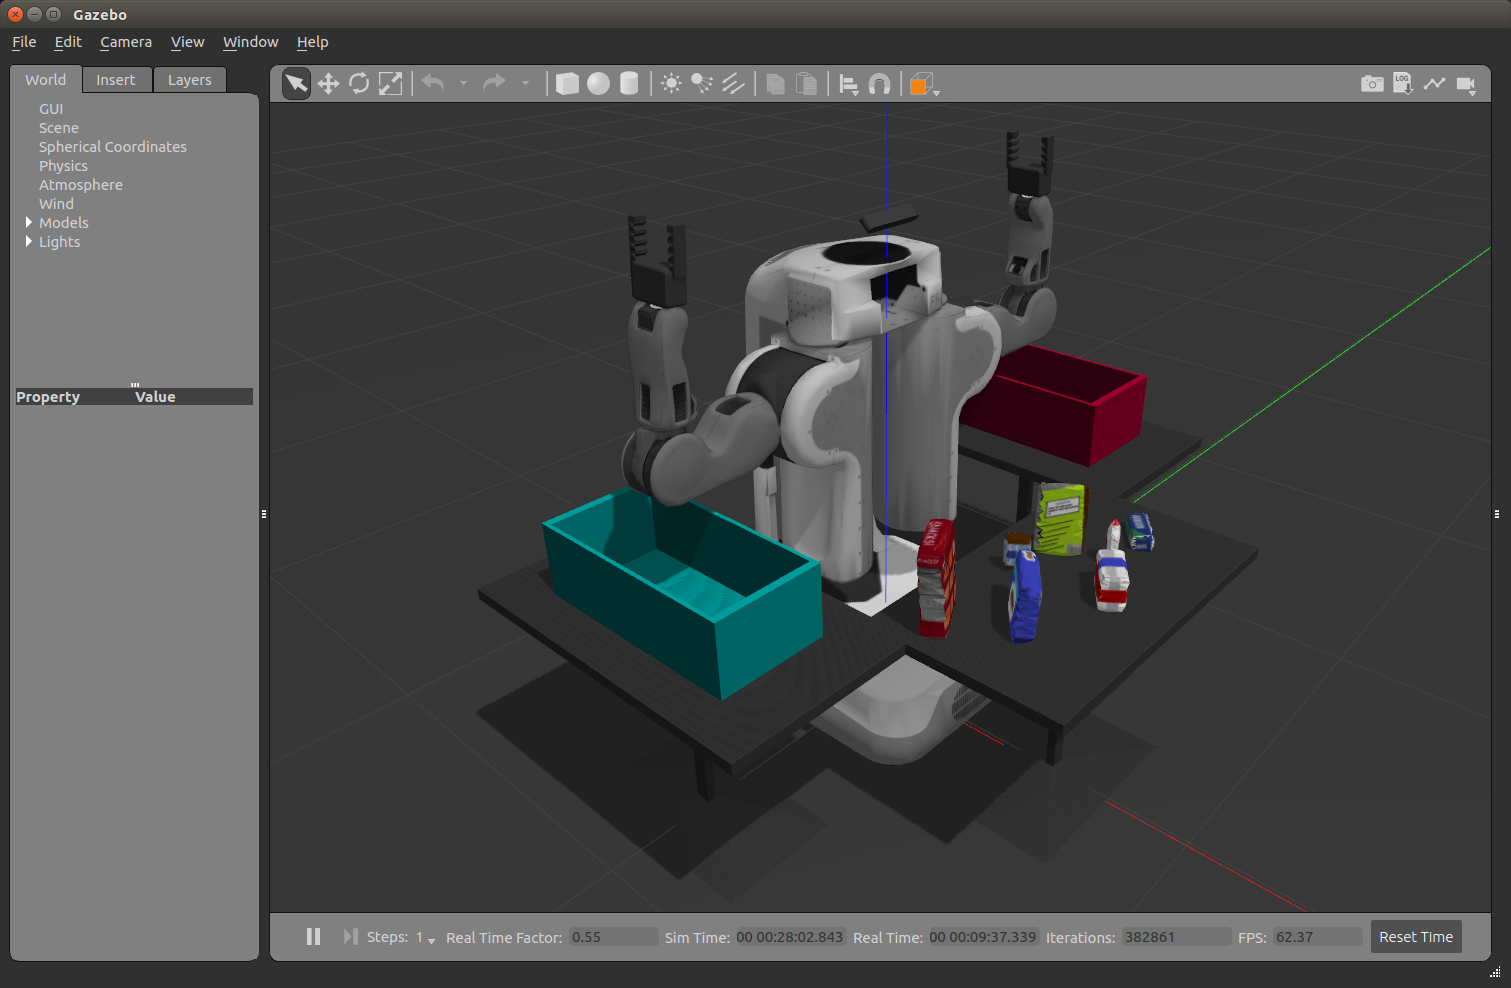Enable the Snap magnet tool
The height and width of the screenshot is (988, 1511).
879,85
